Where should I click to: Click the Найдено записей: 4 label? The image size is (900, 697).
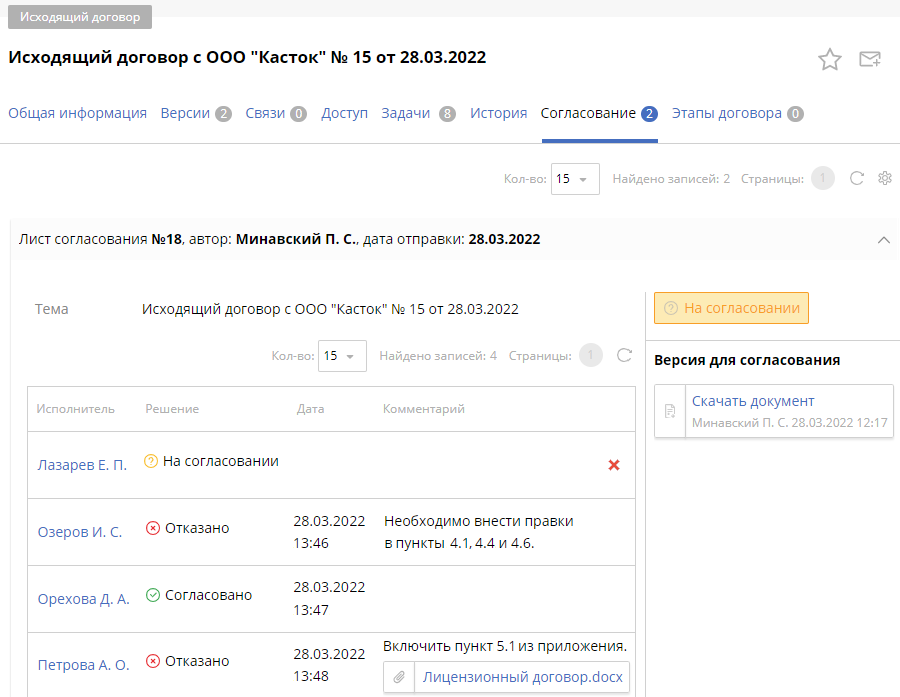(438, 356)
